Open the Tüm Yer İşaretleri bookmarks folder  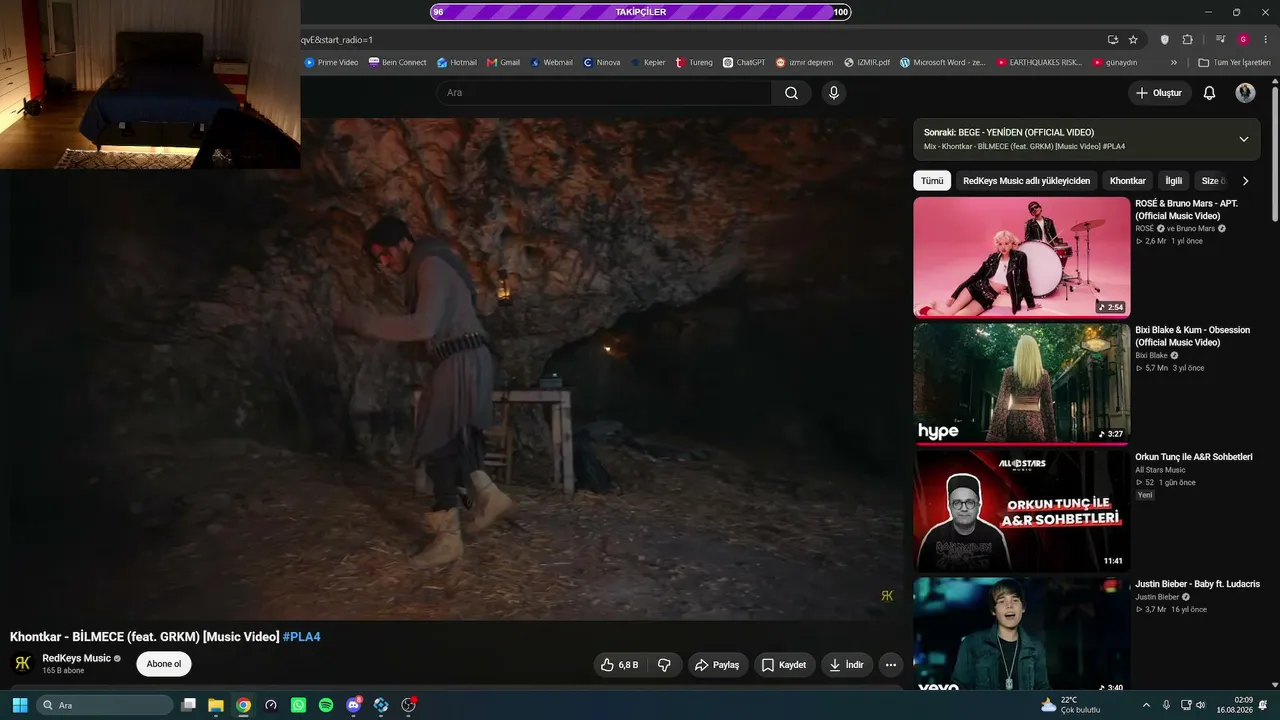1234,62
